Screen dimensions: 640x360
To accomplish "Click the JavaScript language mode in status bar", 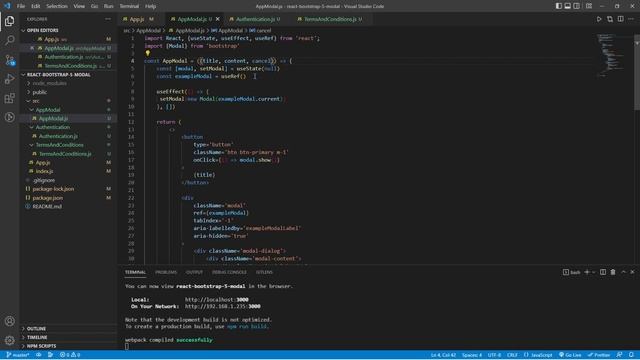I will pos(538,355).
